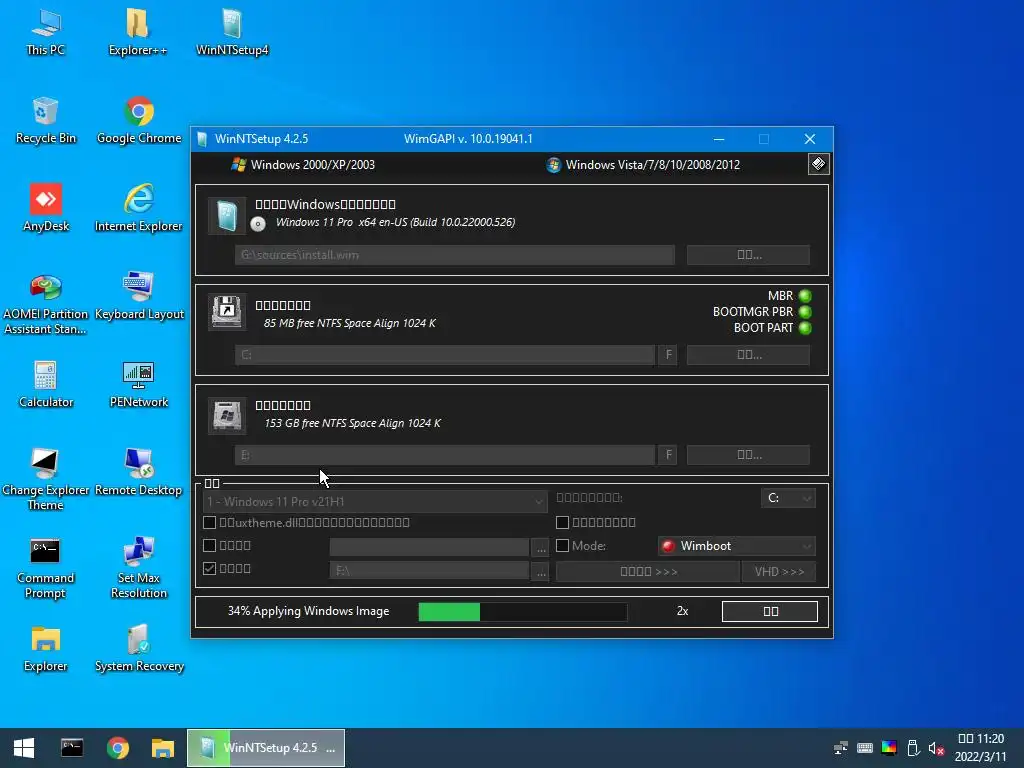The image size is (1024, 768).
Task: Click the WinNTSetup 4.2.5 taskbar button
Action: pos(266,748)
